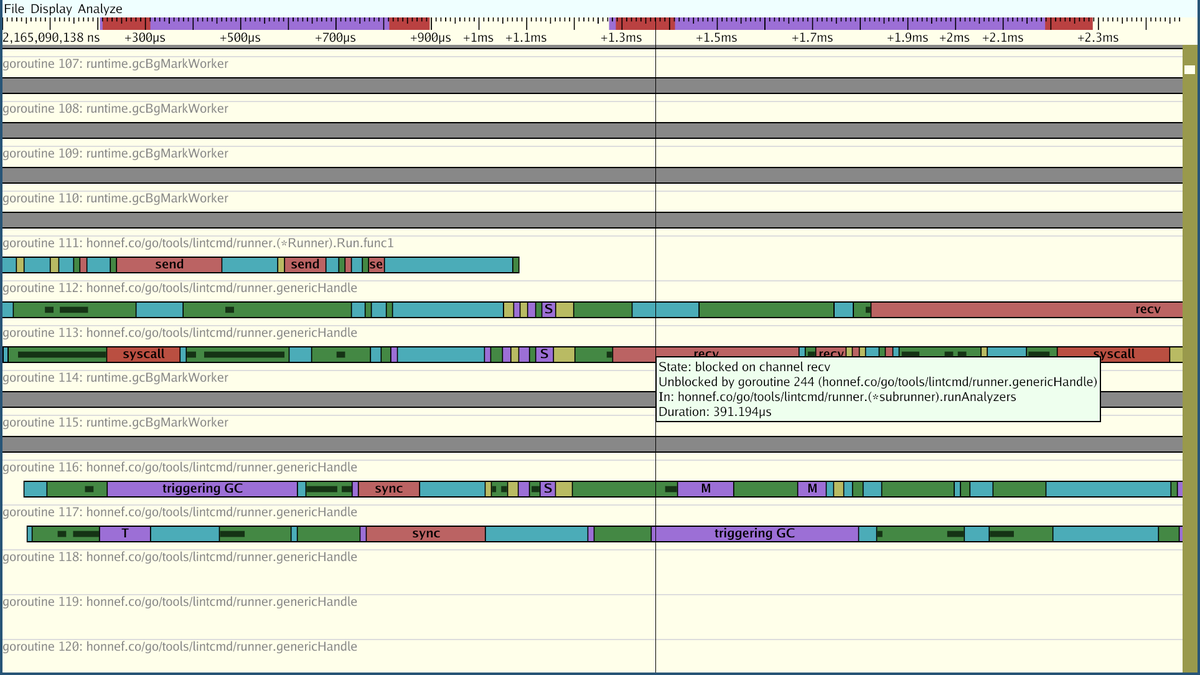Click the S marker on goroutine 112
The height and width of the screenshot is (675, 1200).
[548, 309]
